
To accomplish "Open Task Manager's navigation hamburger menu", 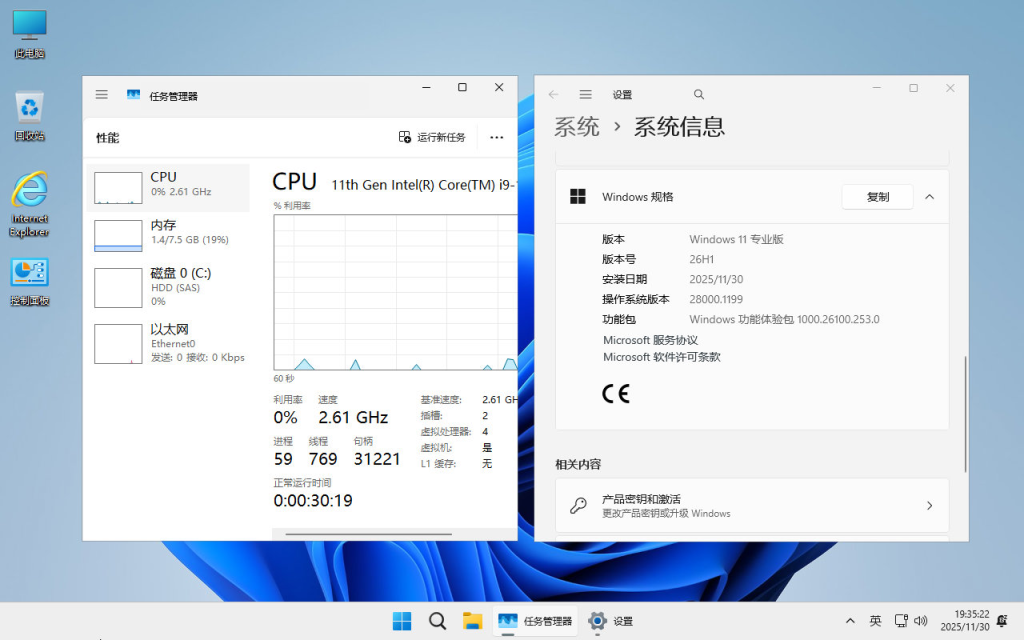I will coord(101,93).
